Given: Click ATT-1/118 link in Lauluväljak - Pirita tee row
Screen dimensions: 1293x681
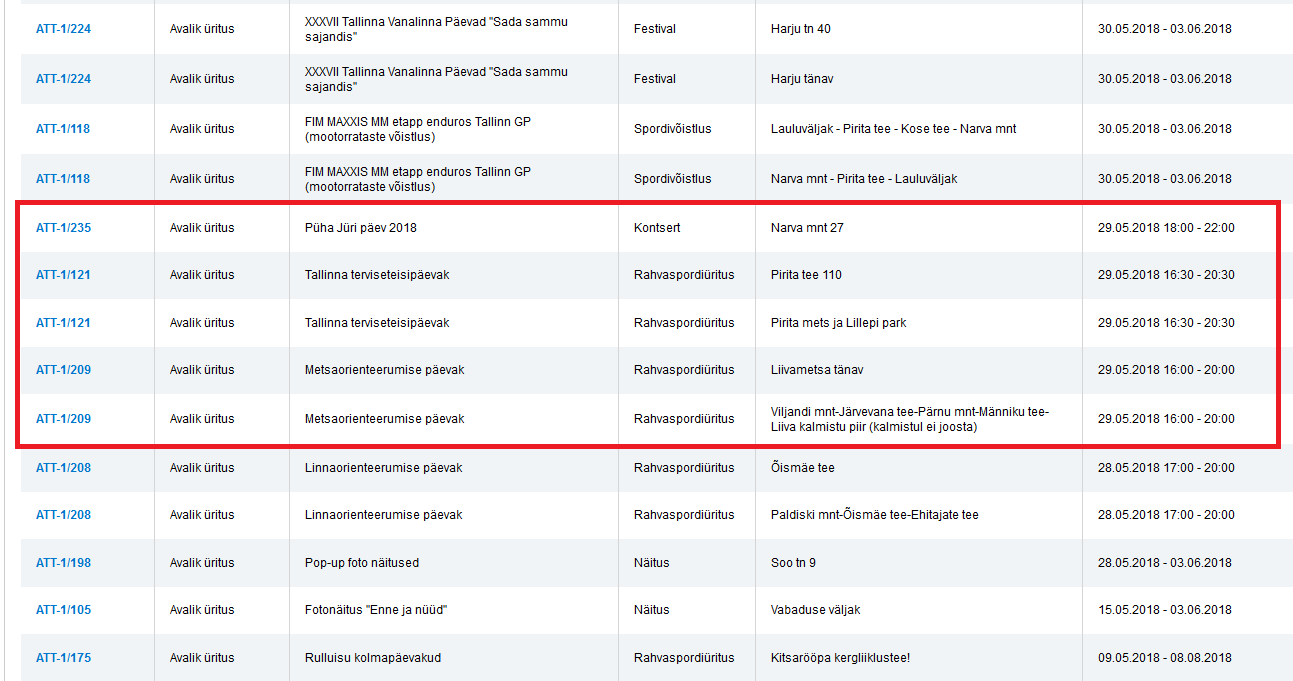Looking at the screenshot, I should tap(63, 129).
